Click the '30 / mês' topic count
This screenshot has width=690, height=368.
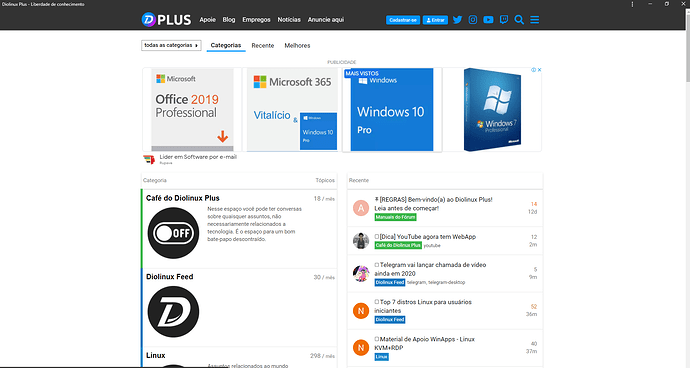point(324,277)
